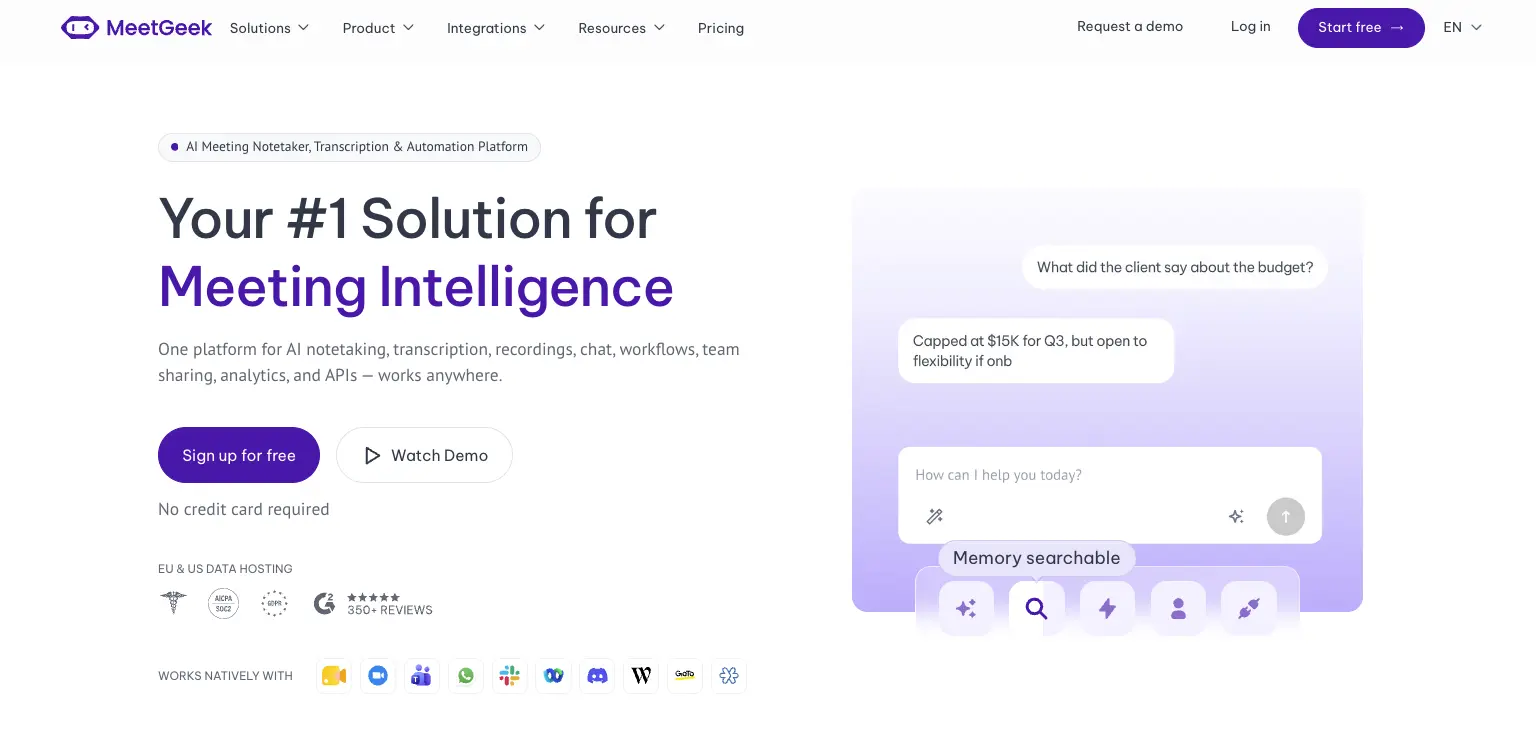Select the person profile tile
Screen dimensions: 1536x752
tap(1178, 608)
